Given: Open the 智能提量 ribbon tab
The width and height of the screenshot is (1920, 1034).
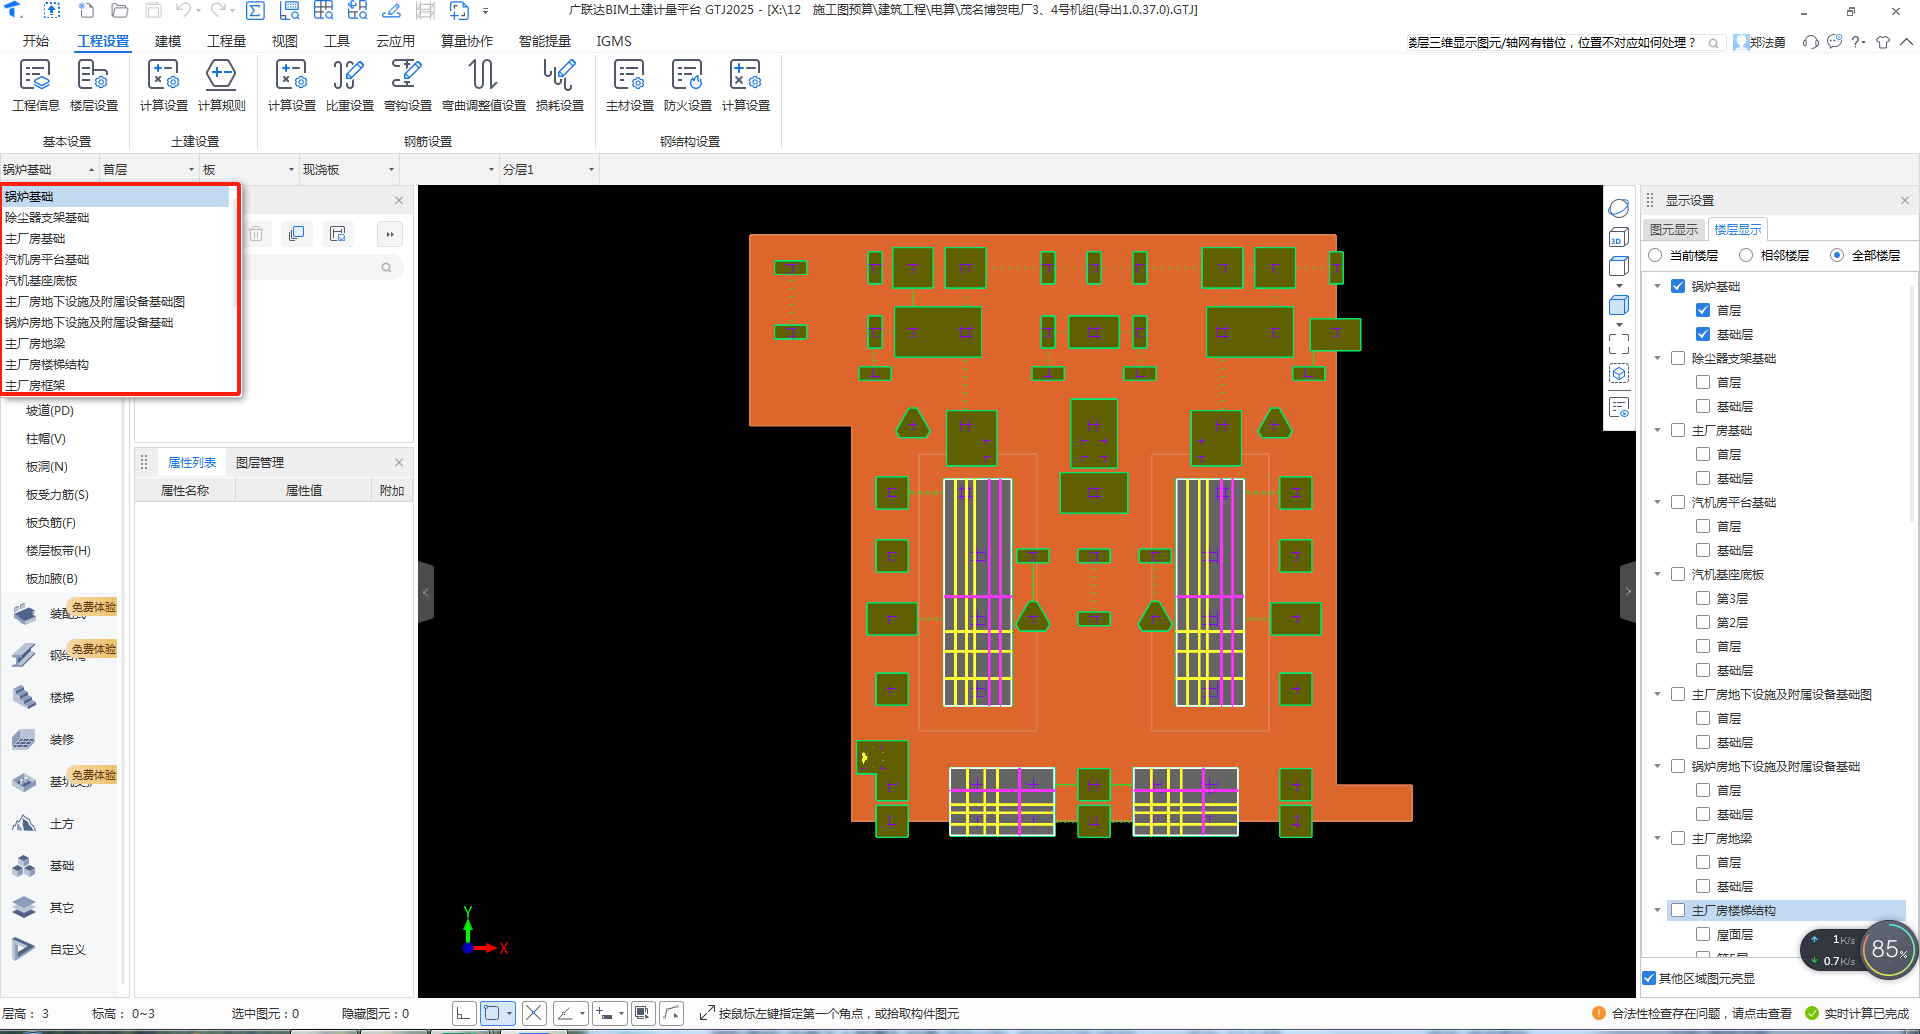Looking at the screenshot, I should click(545, 41).
